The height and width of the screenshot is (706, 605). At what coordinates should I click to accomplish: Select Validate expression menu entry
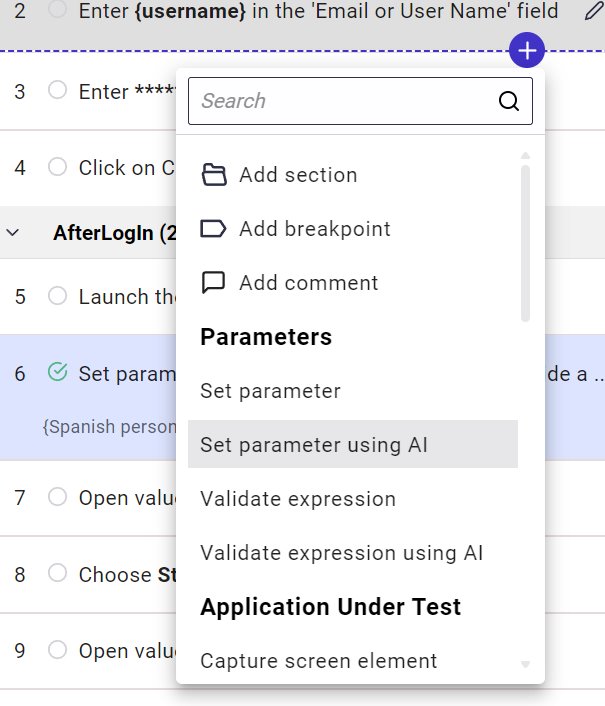(x=353, y=498)
